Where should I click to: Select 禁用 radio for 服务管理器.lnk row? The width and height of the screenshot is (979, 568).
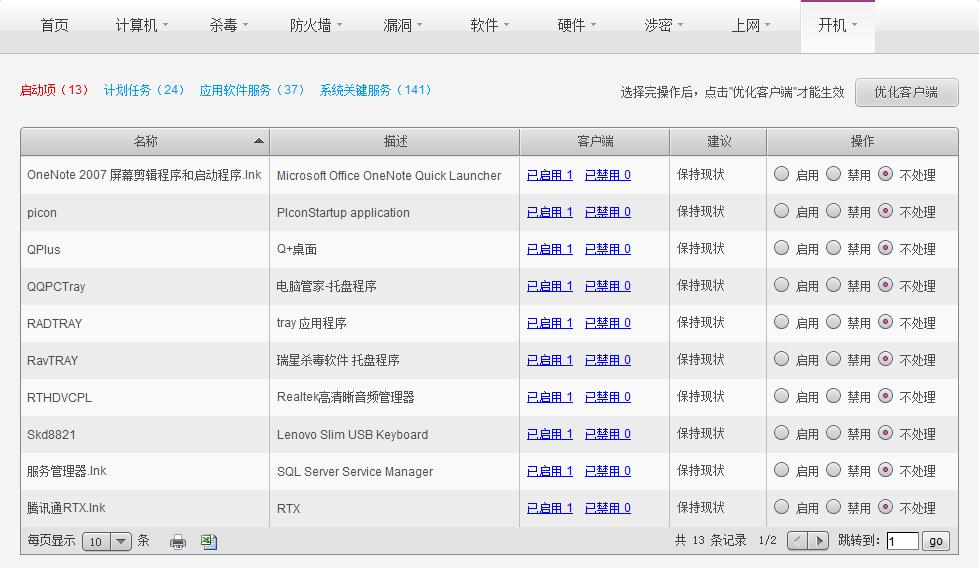[834, 470]
